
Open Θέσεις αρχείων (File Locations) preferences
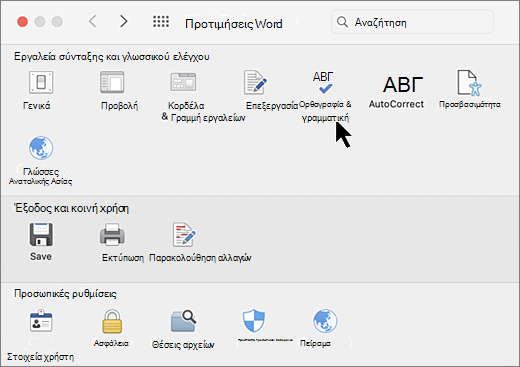[184, 321]
